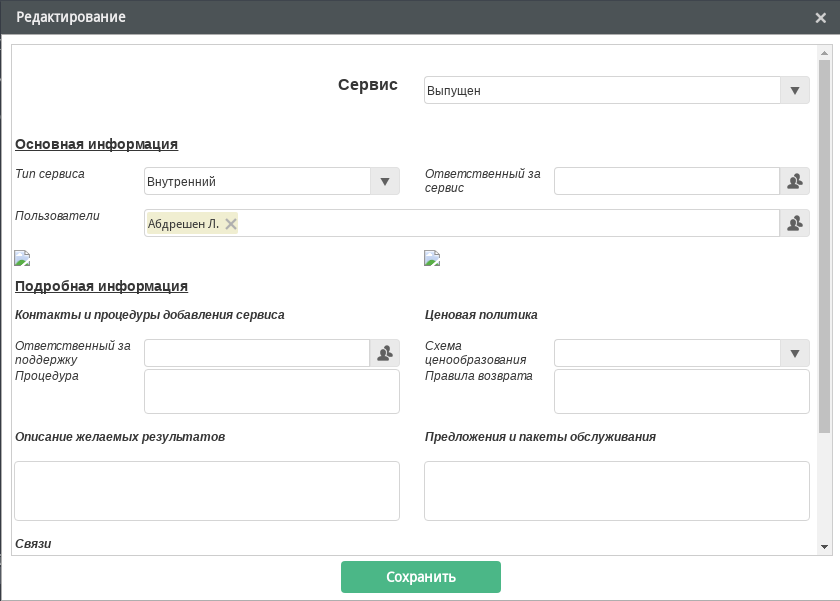Click the Ценовая политика label

(x=481, y=314)
